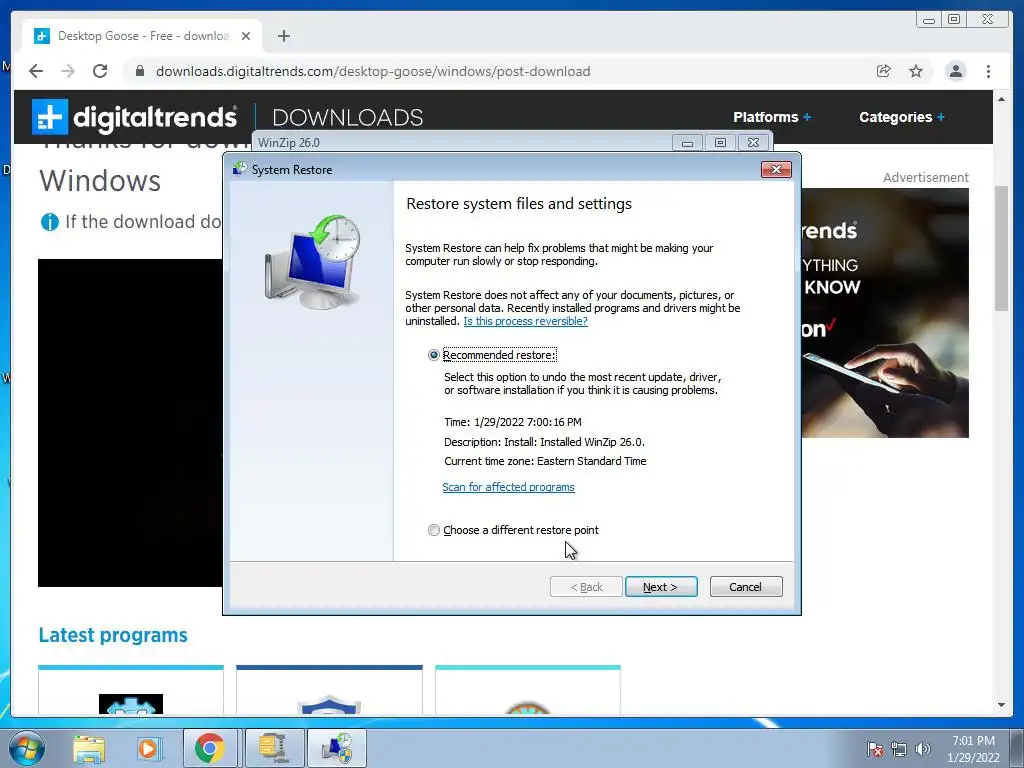Screen dimensions: 1024x768
Task: Select the Recommended restore radio button
Action: [x=434, y=355]
